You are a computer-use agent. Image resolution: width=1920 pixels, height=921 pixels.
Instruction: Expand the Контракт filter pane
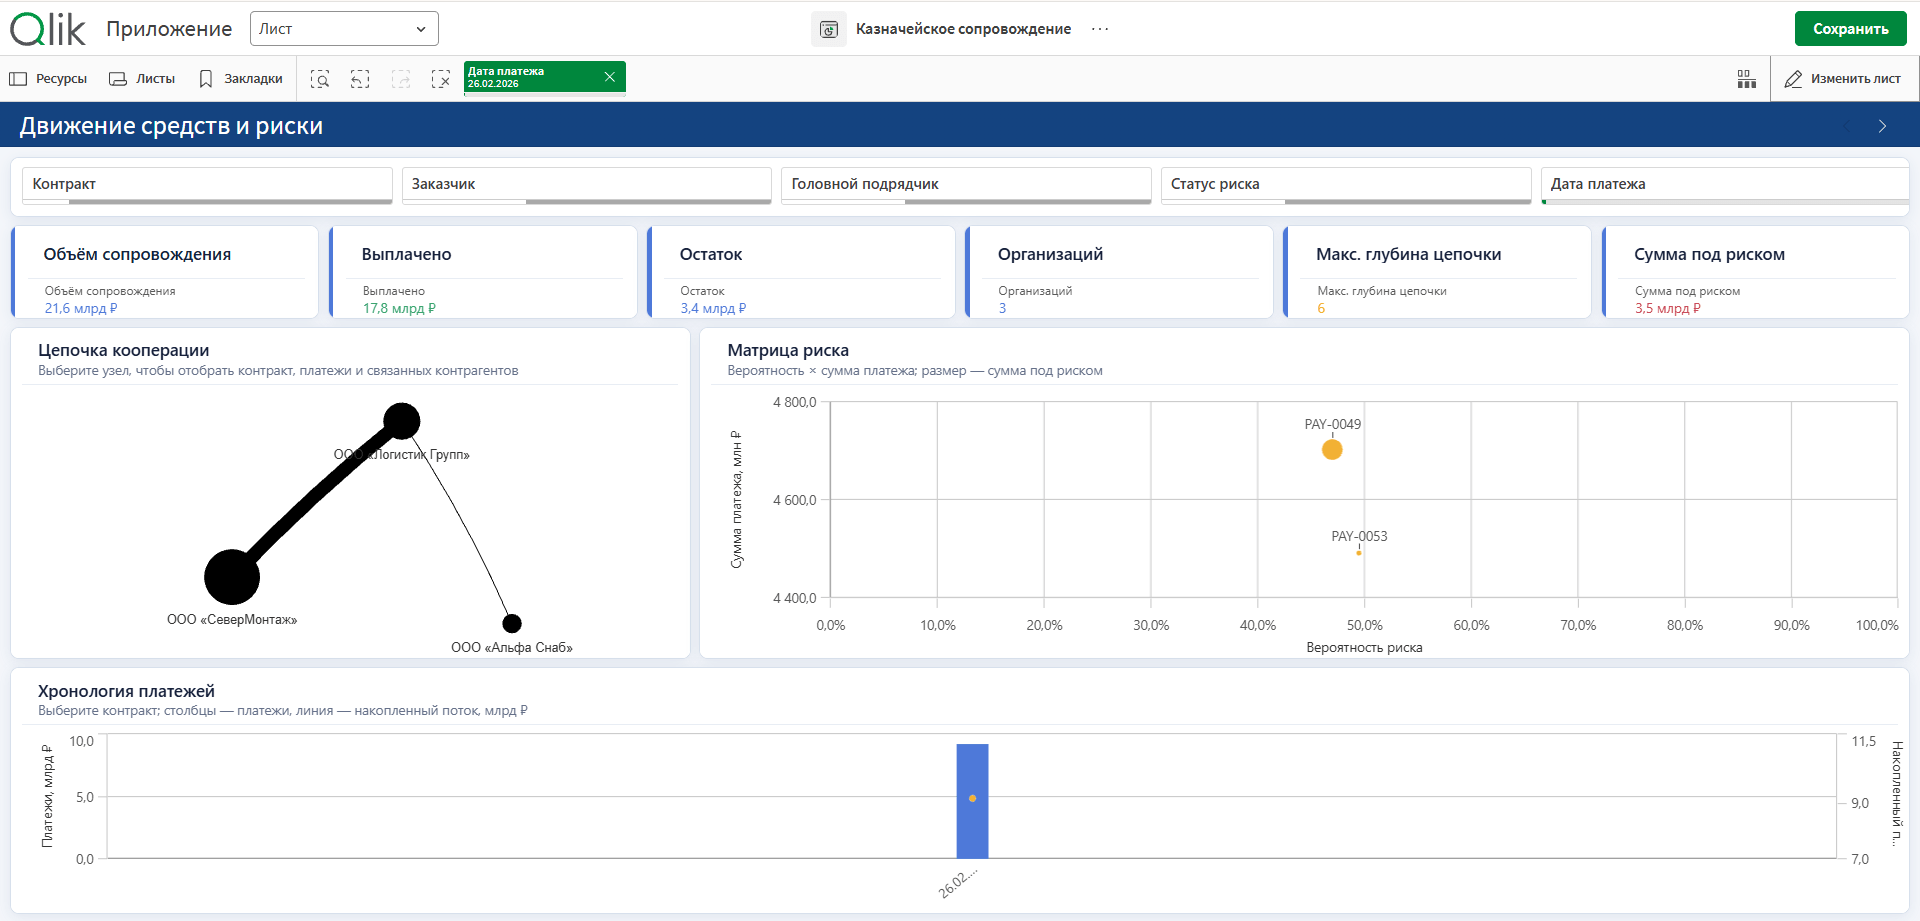[207, 185]
